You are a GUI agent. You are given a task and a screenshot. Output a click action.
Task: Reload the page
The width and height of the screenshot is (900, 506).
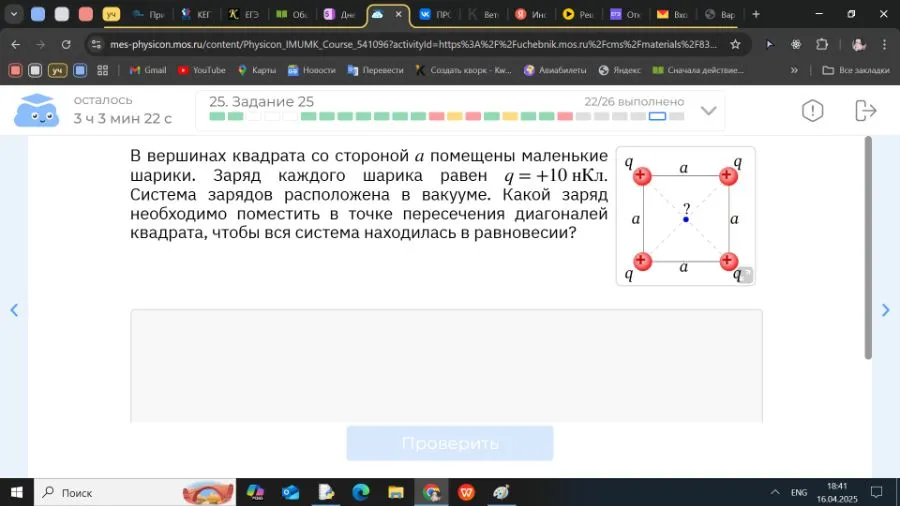click(66, 44)
